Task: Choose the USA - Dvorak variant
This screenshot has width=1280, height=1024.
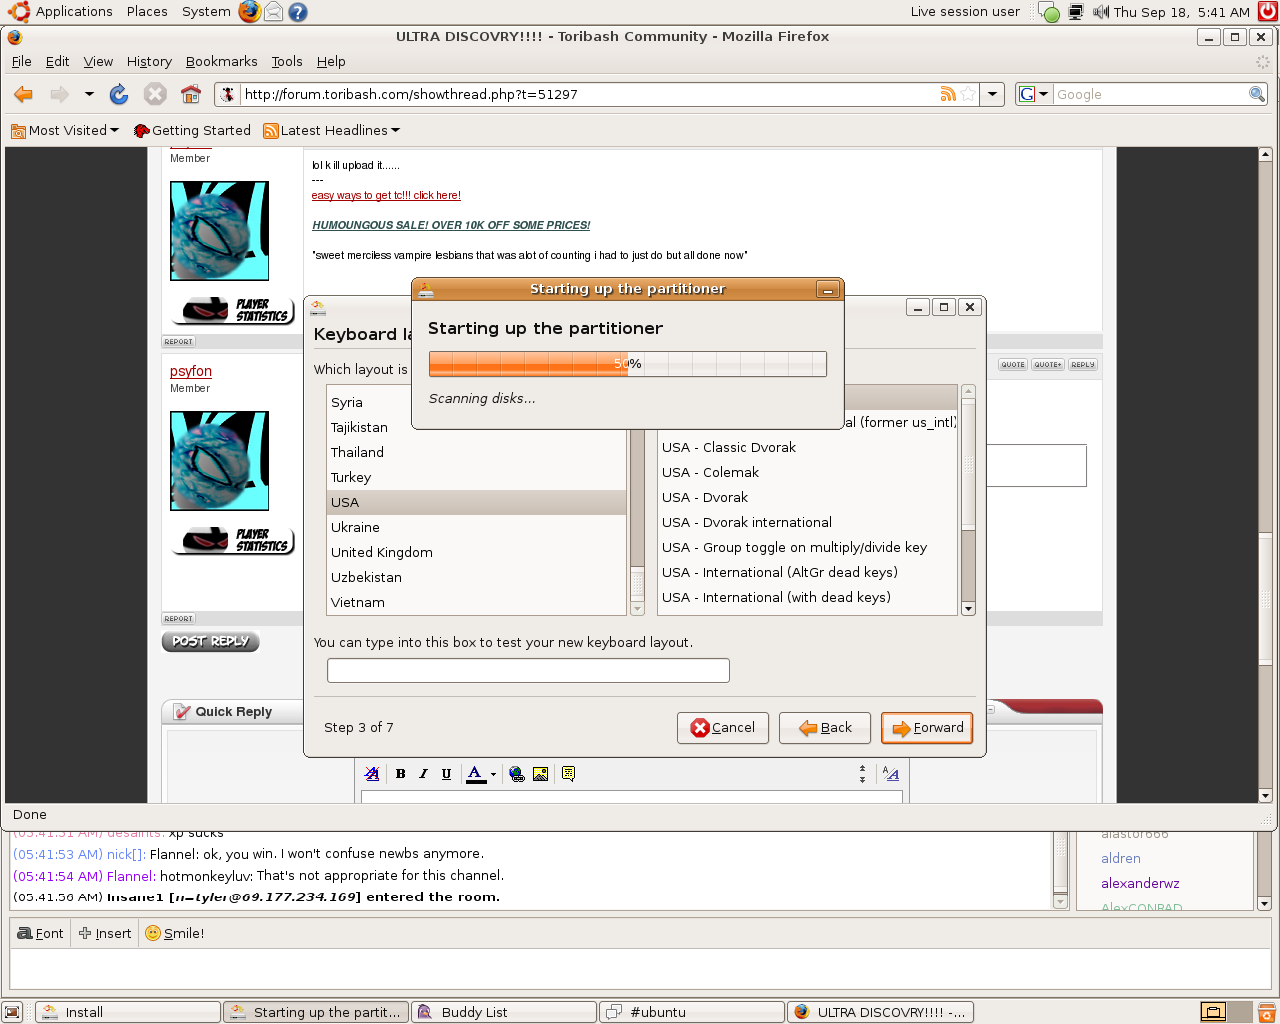Action: (x=808, y=497)
